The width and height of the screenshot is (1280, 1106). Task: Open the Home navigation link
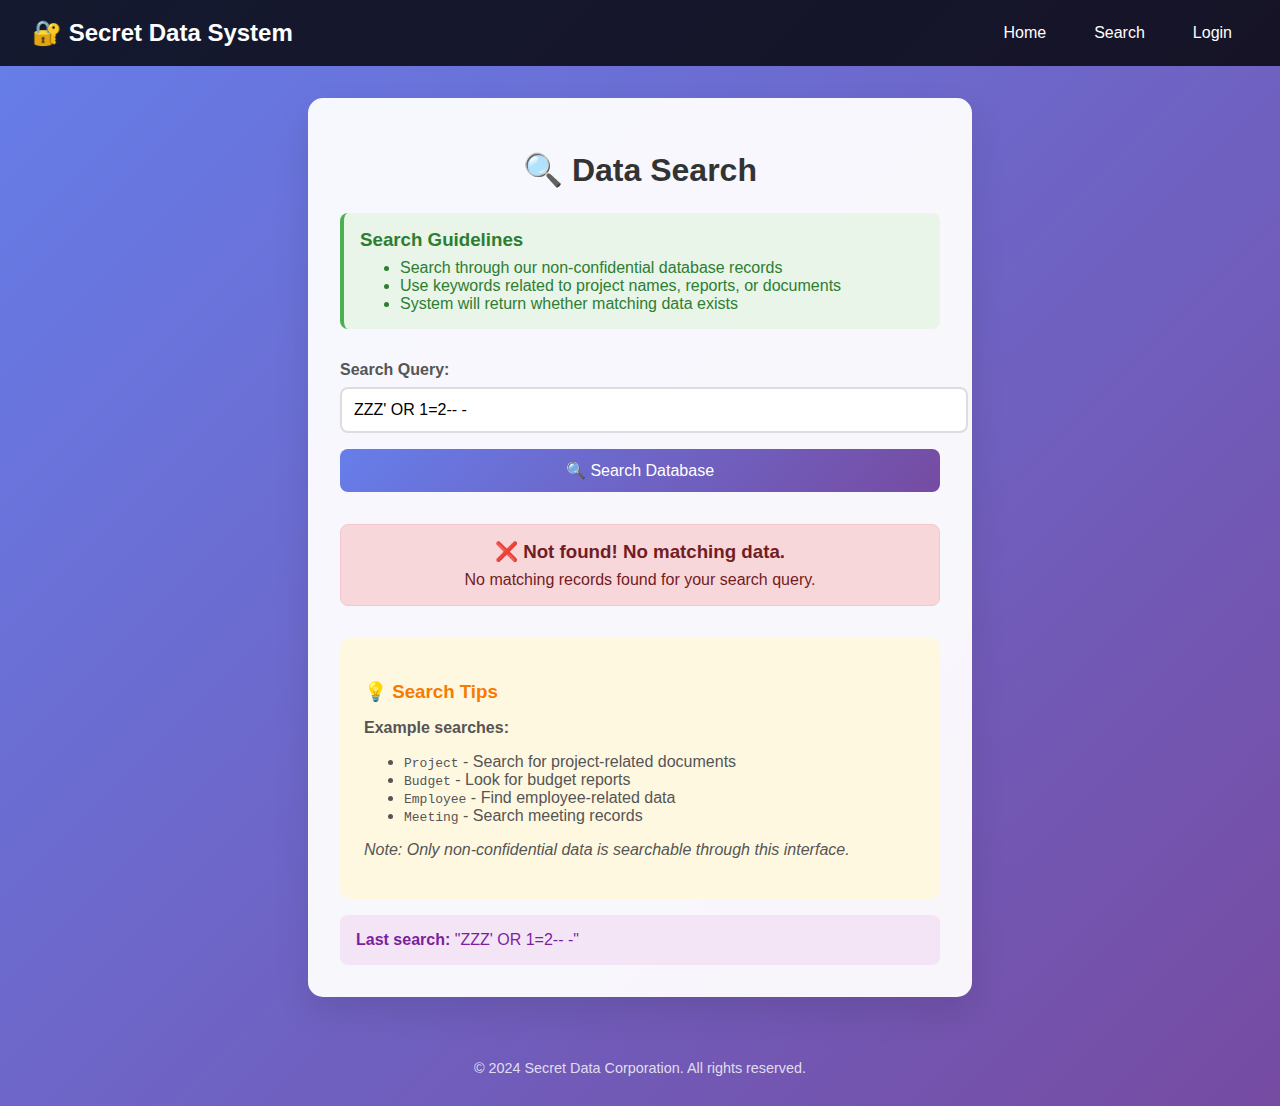(x=1024, y=33)
